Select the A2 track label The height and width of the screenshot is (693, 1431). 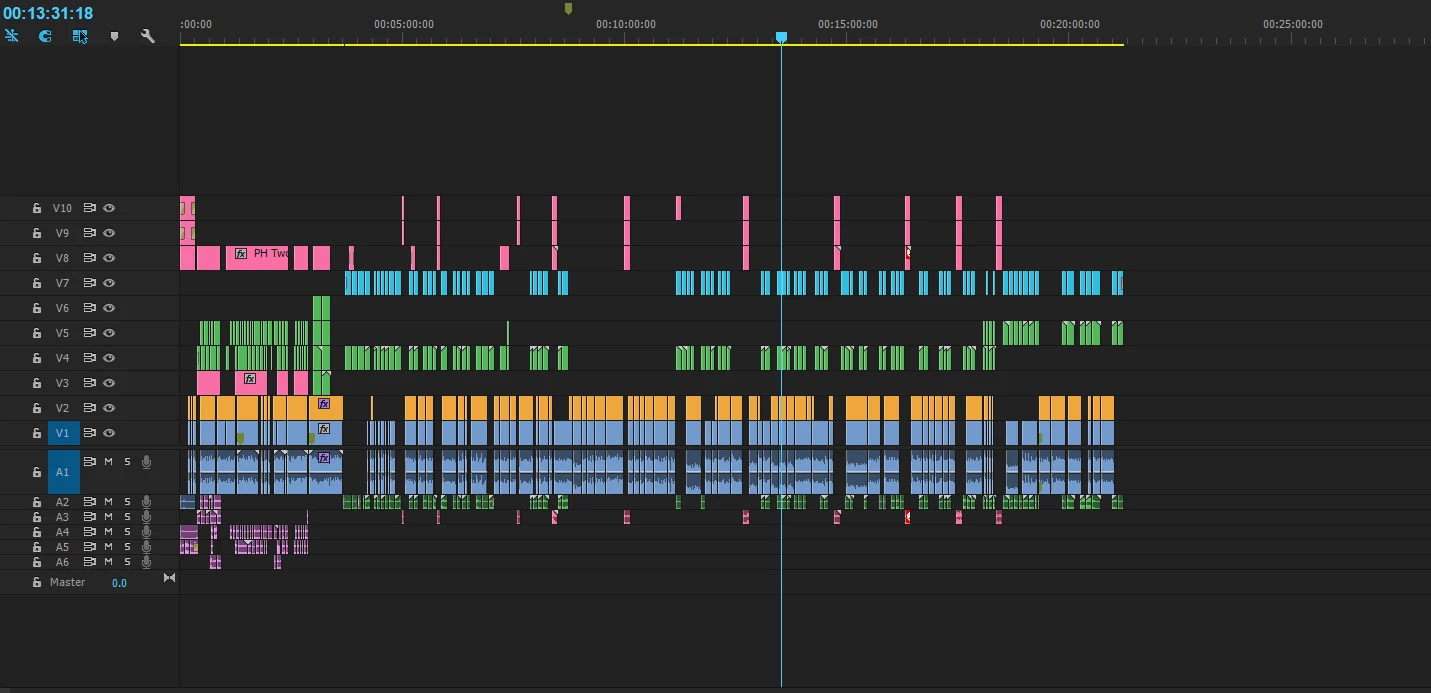point(62,502)
